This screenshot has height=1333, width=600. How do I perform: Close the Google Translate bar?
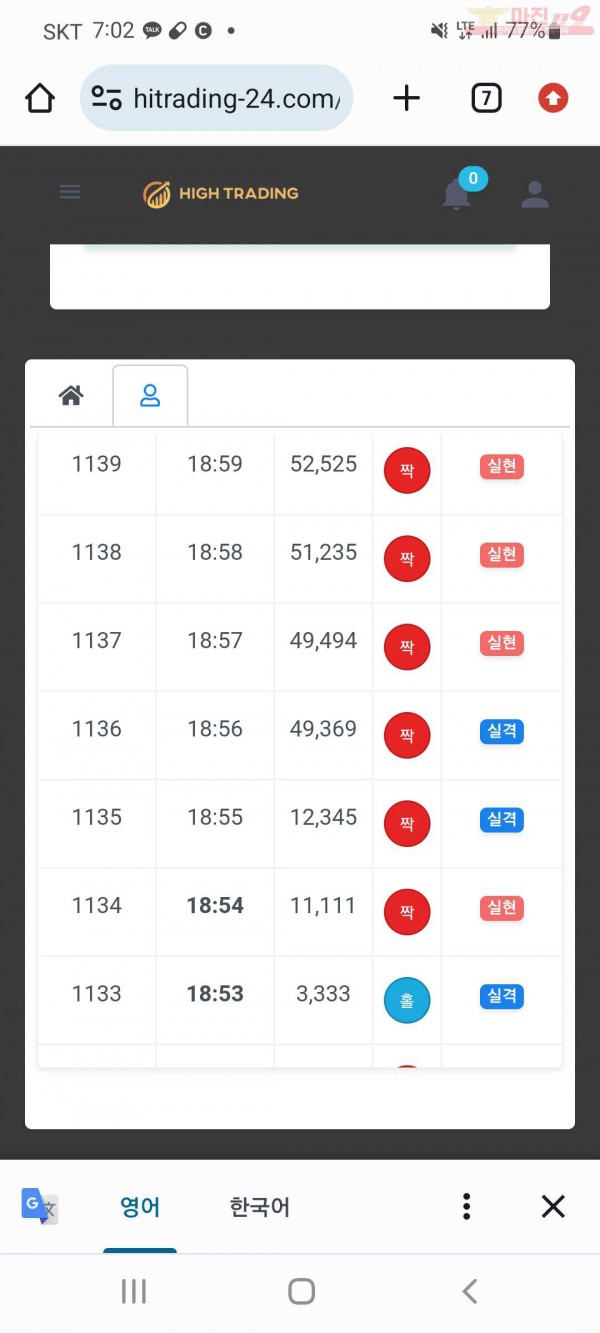point(553,1206)
